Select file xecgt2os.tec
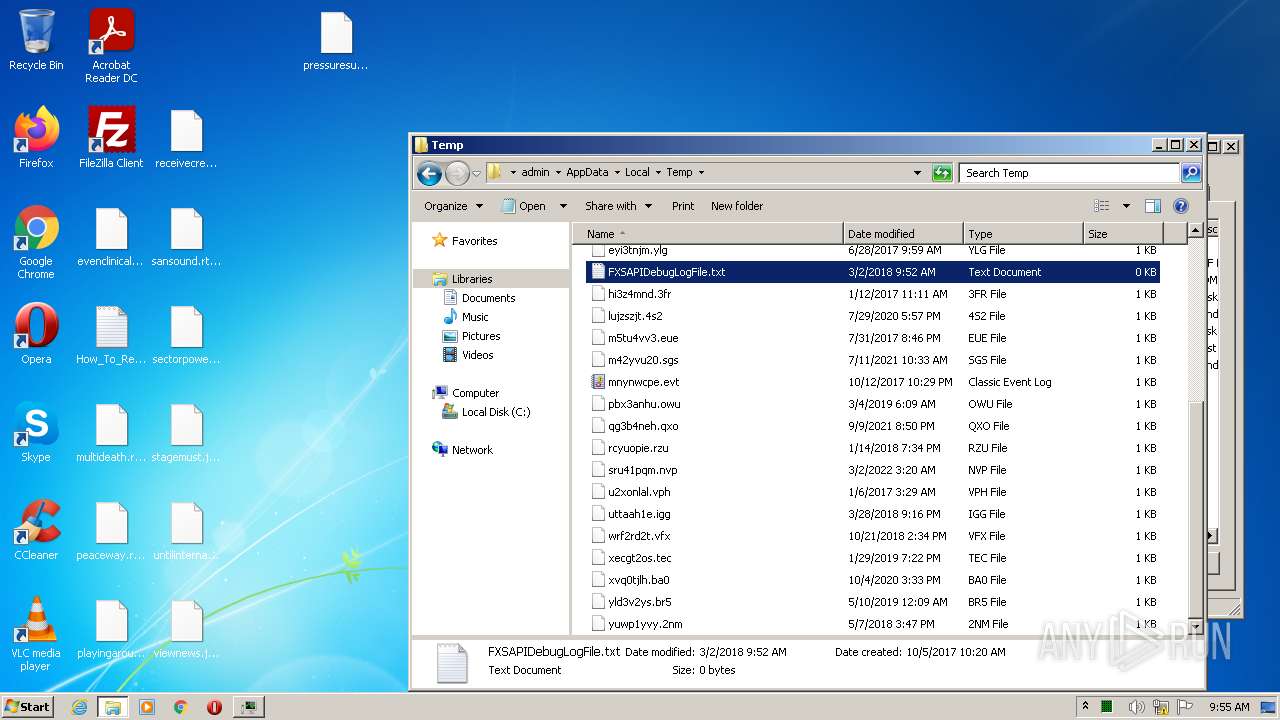The height and width of the screenshot is (720, 1280). (872, 558)
